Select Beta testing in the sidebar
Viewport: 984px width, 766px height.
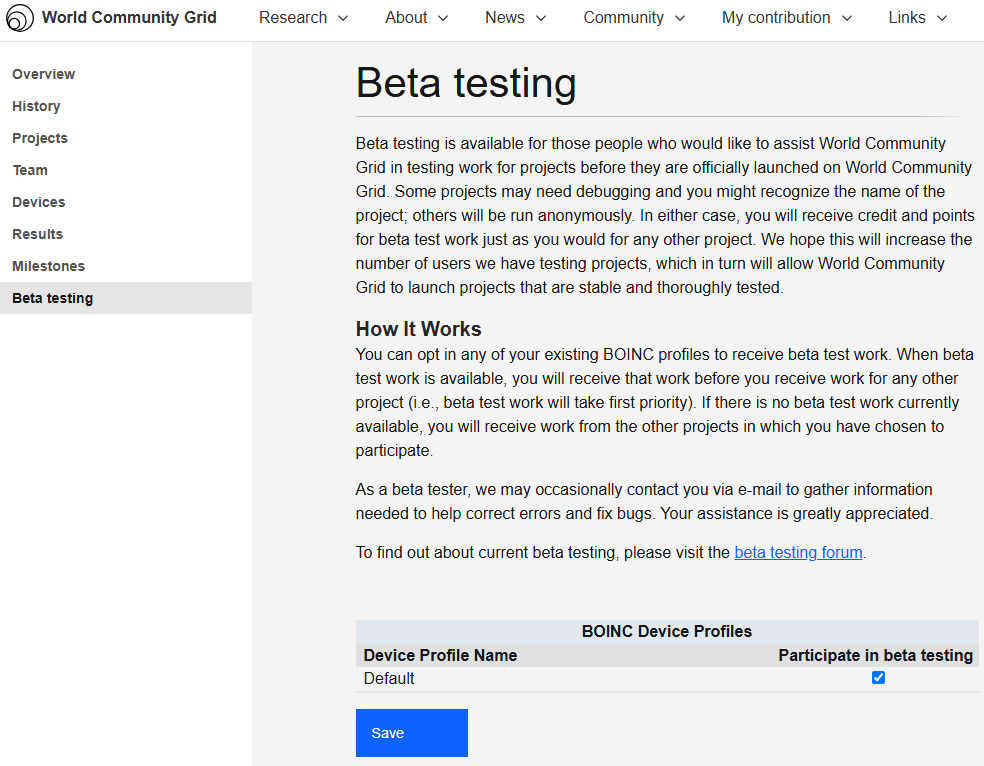tap(53, 298)
